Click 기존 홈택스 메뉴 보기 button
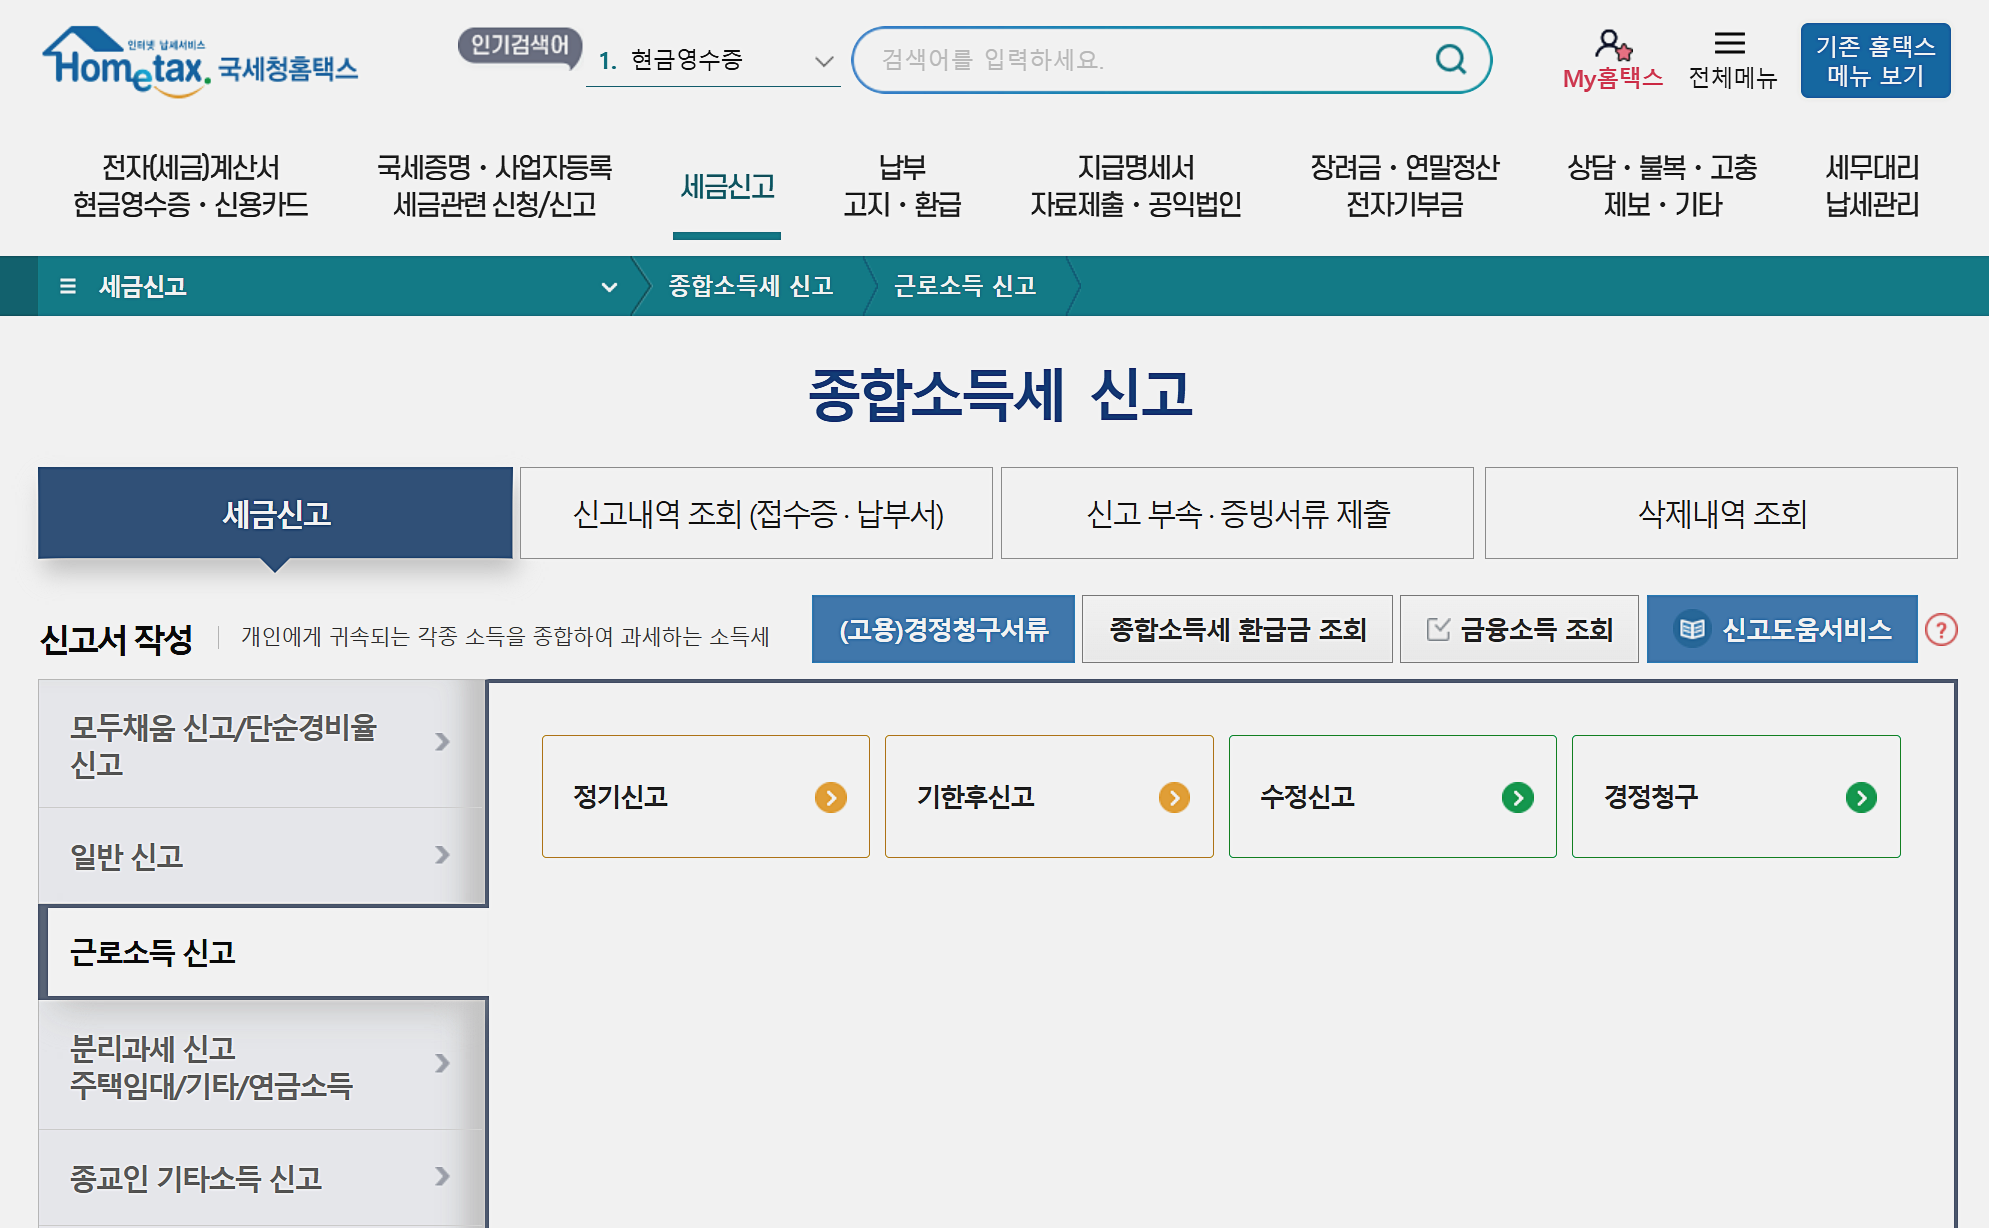 [1875, 61]
